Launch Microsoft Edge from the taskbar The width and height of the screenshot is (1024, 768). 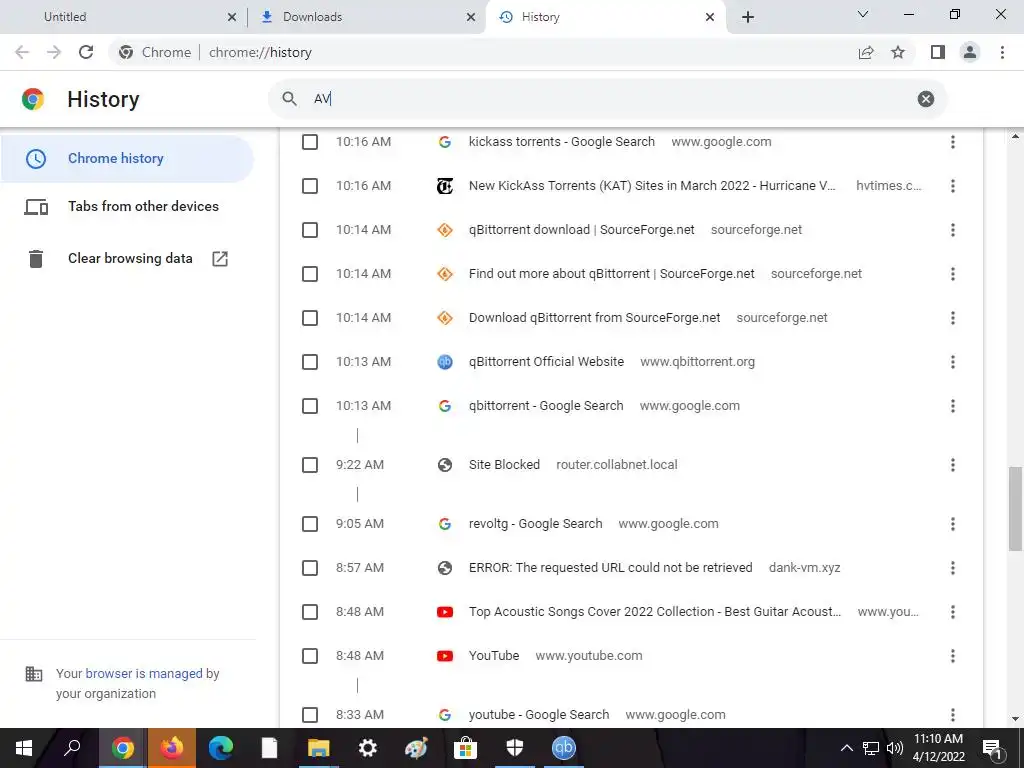tap(221, 748)
